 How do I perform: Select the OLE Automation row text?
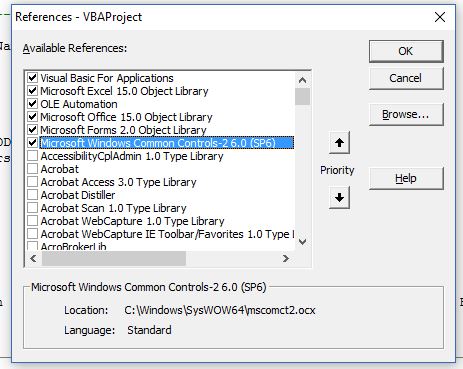tap(79, 104)
